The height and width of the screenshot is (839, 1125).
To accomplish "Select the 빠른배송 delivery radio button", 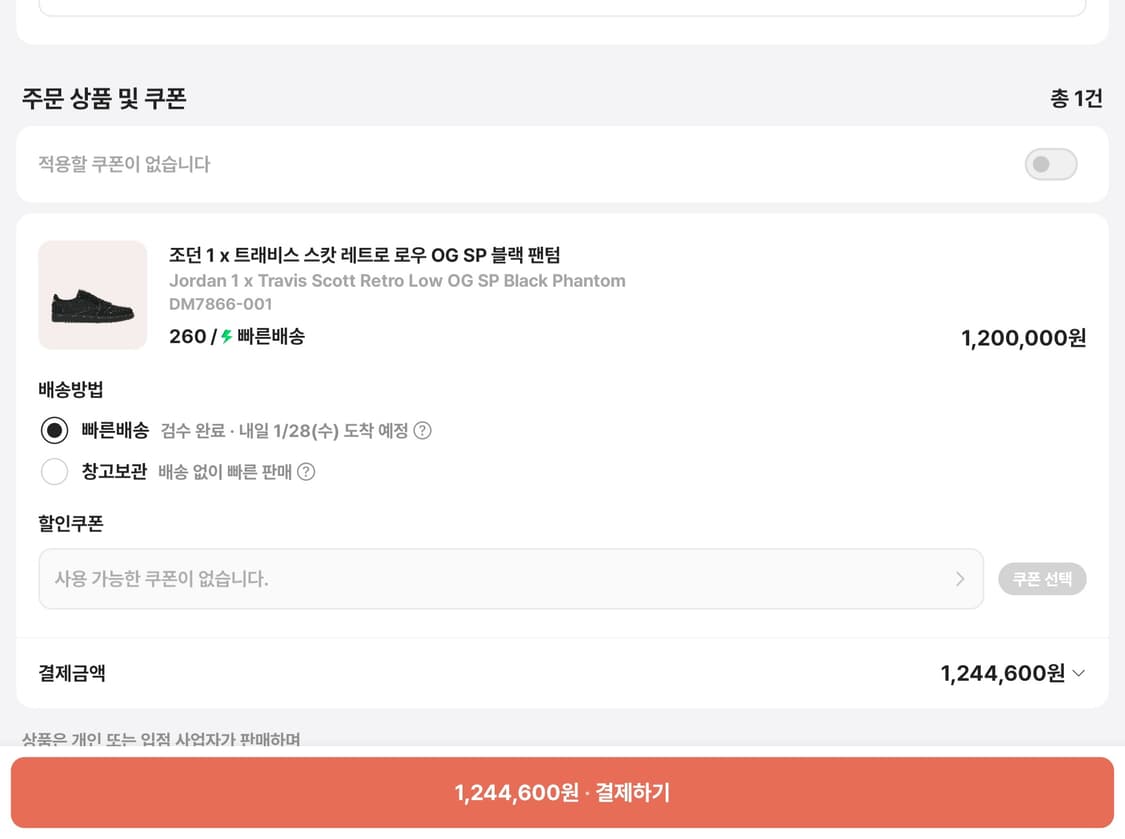I will [x=55, y=430].
